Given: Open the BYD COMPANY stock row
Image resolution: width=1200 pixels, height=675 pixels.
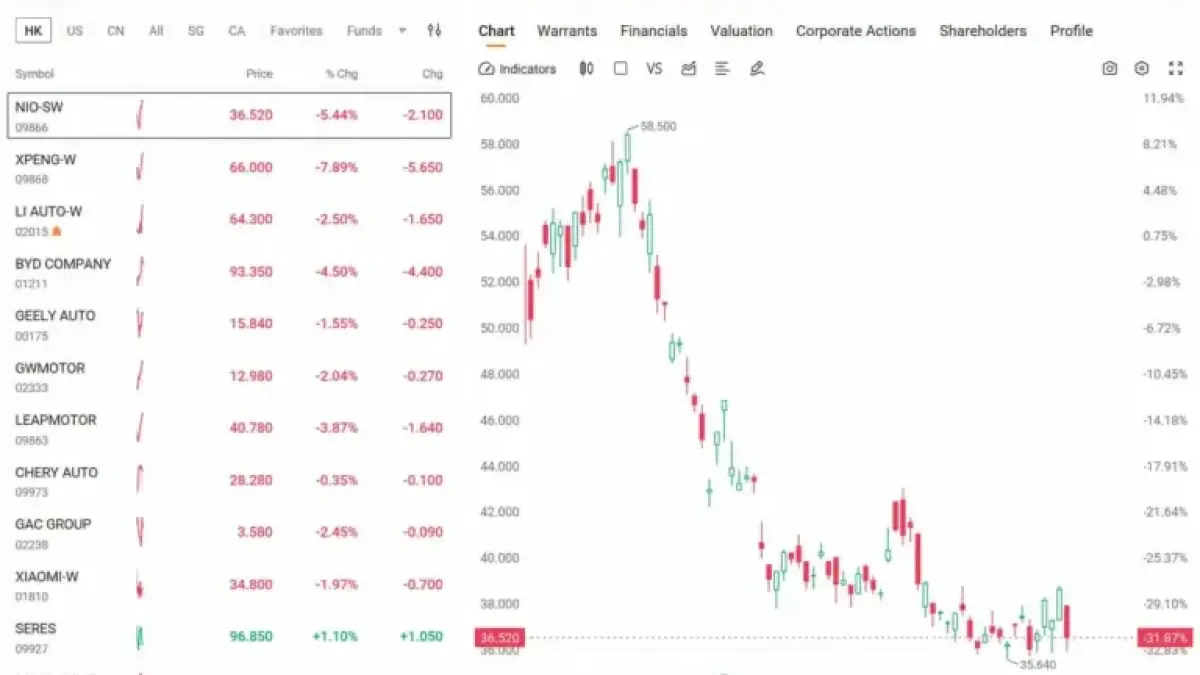Looking at the screenshot, I should coord(63,264).
